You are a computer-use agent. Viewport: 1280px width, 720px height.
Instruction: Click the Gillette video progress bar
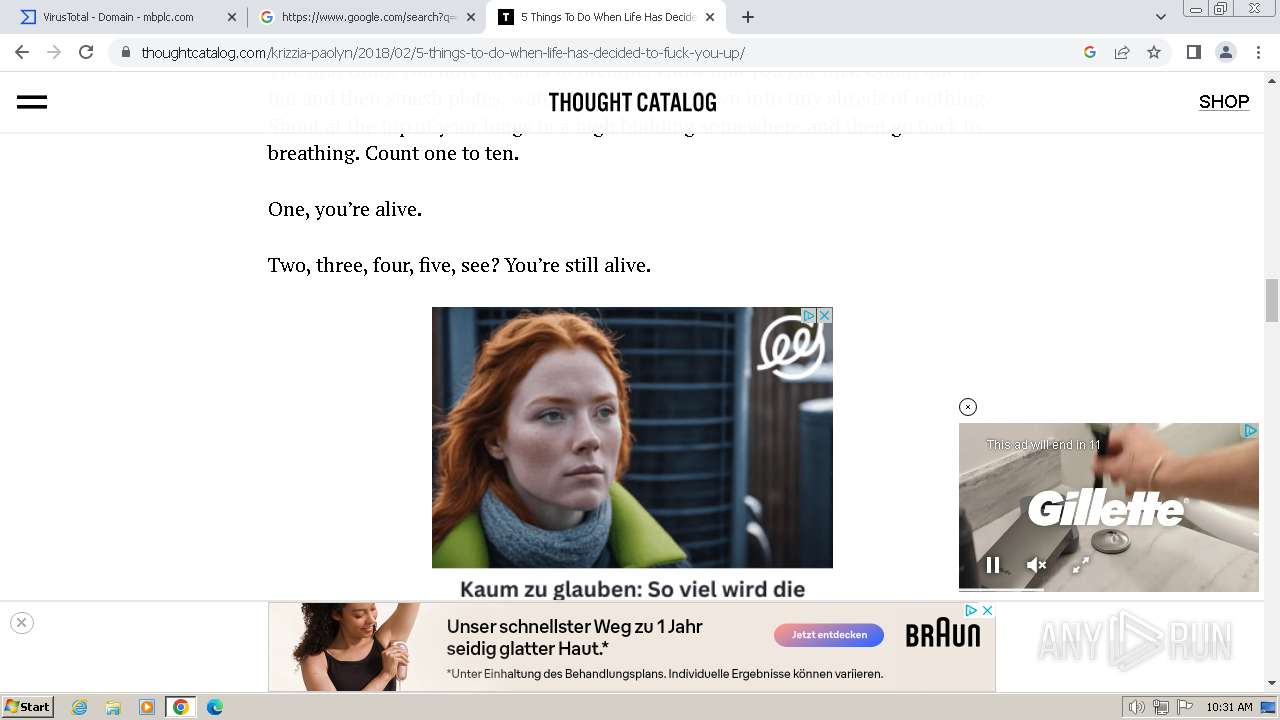1109,589
